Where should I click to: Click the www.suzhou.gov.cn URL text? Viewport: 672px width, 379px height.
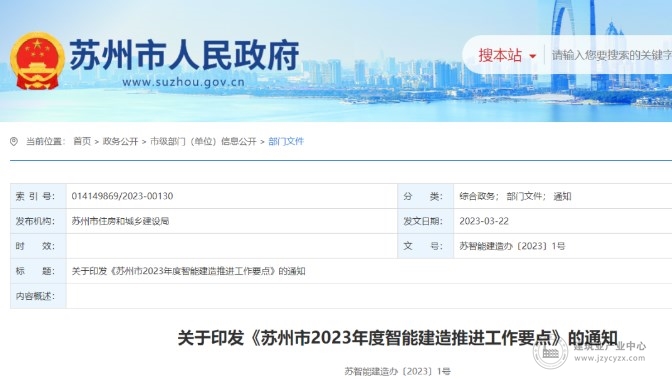pyautogui.click(x=183, y=82)
